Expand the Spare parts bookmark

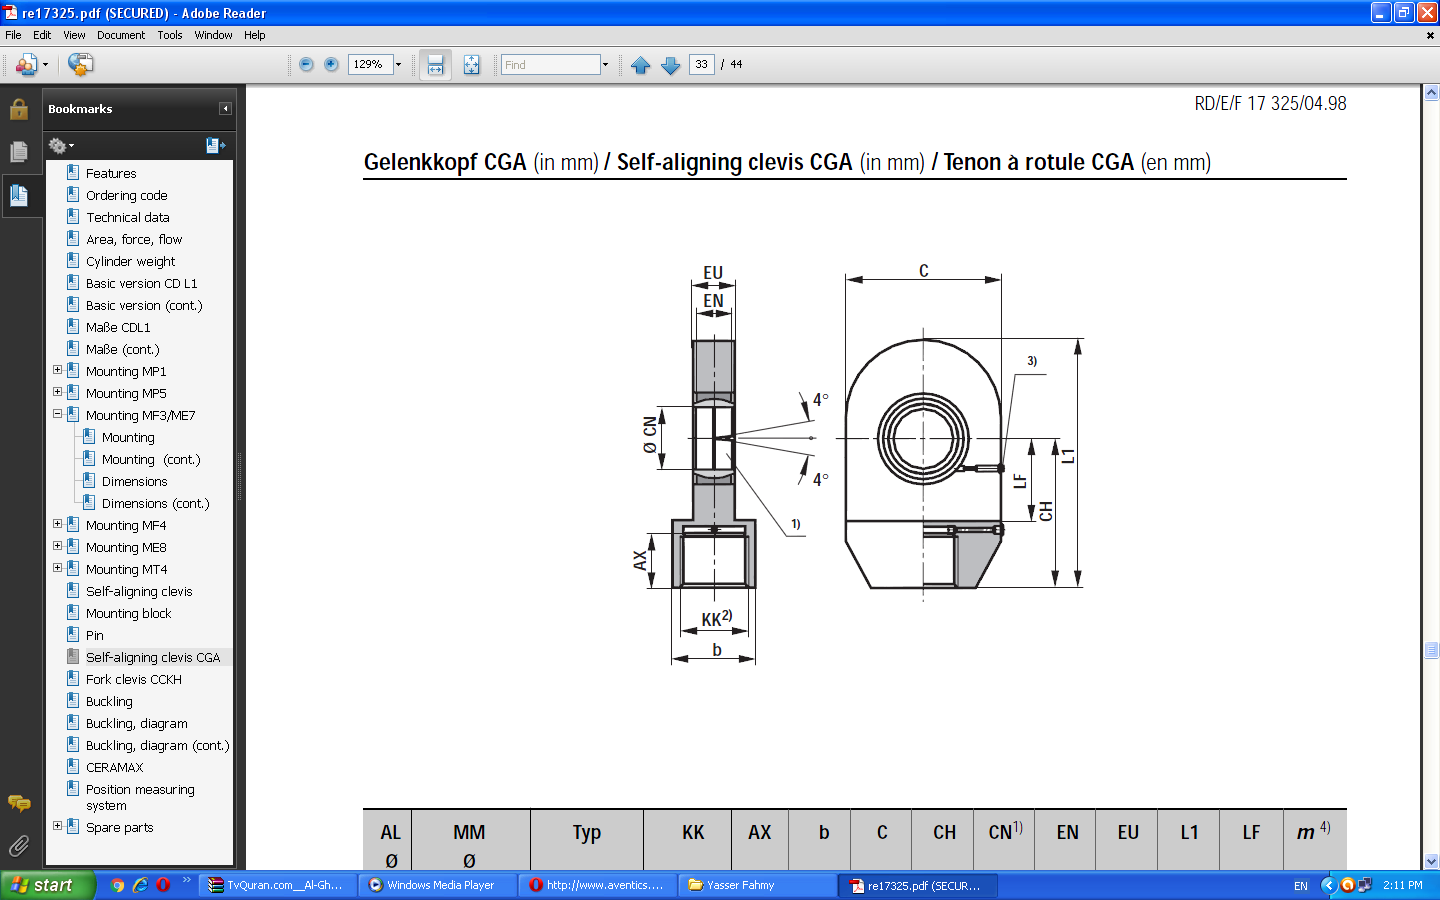click(58, 826)
